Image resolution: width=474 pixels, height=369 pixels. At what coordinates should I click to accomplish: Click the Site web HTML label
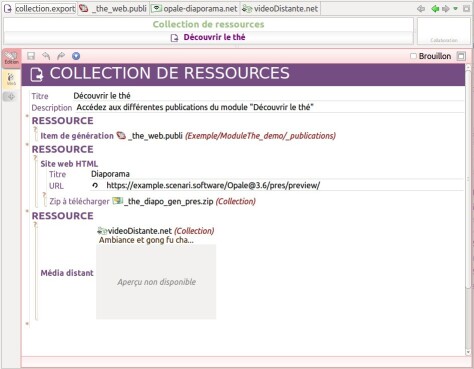tap(69, 164)
